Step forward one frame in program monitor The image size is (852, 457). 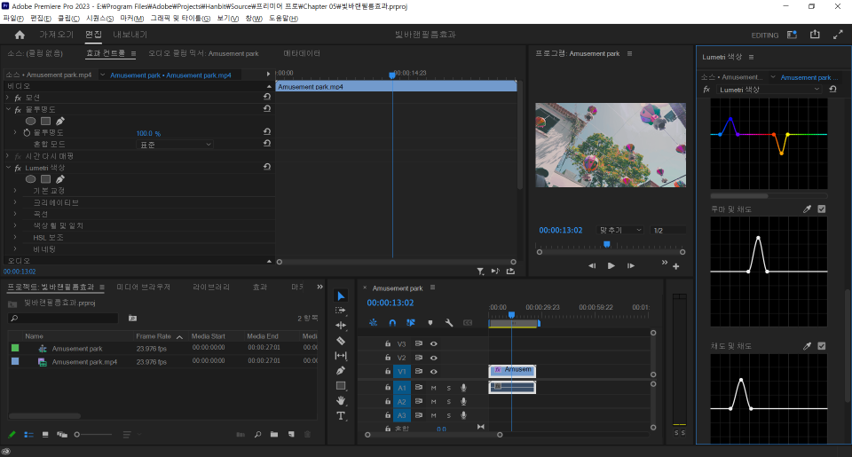630,266
